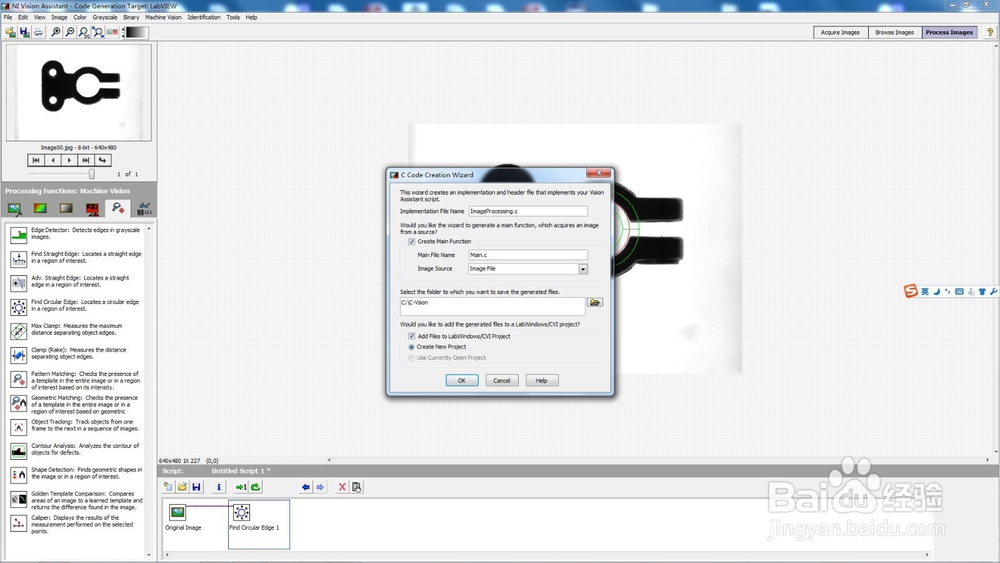Click the script step right arrow icon
Image resolution: width=1000 pixels, height=563 pixels.
pyautogui.click(x=320, y=487)
